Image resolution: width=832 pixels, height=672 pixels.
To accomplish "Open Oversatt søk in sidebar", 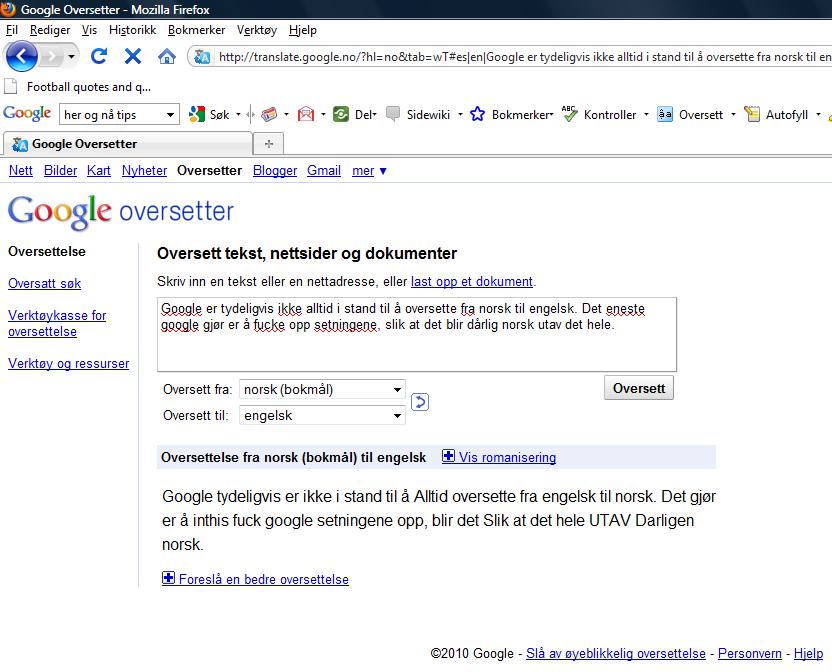I will (x=45, y=283).
